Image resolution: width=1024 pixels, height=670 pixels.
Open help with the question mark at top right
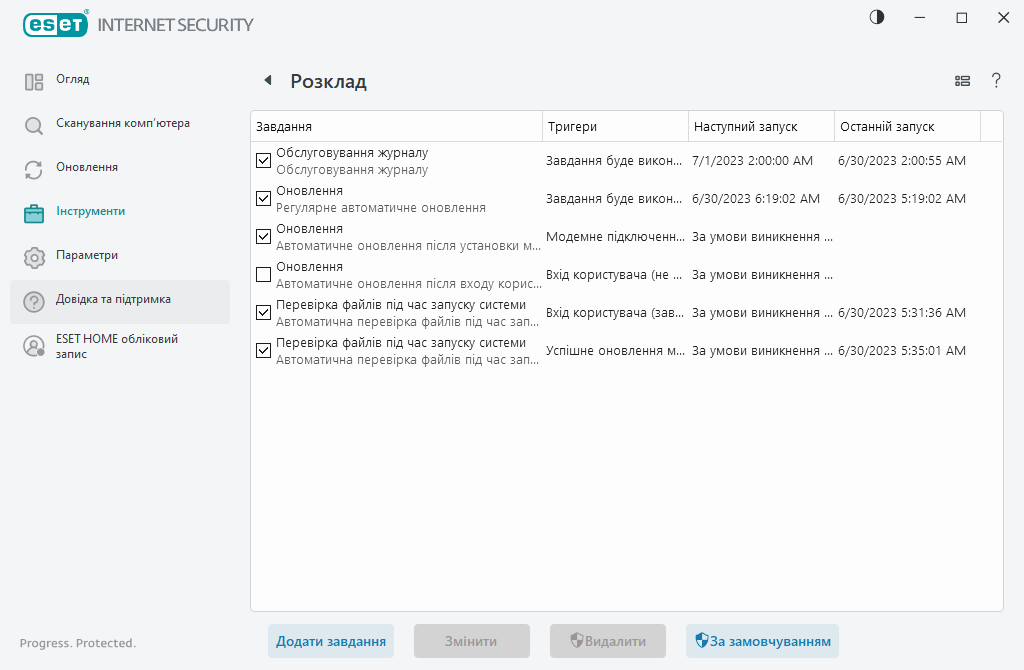(x=996, y=81)
